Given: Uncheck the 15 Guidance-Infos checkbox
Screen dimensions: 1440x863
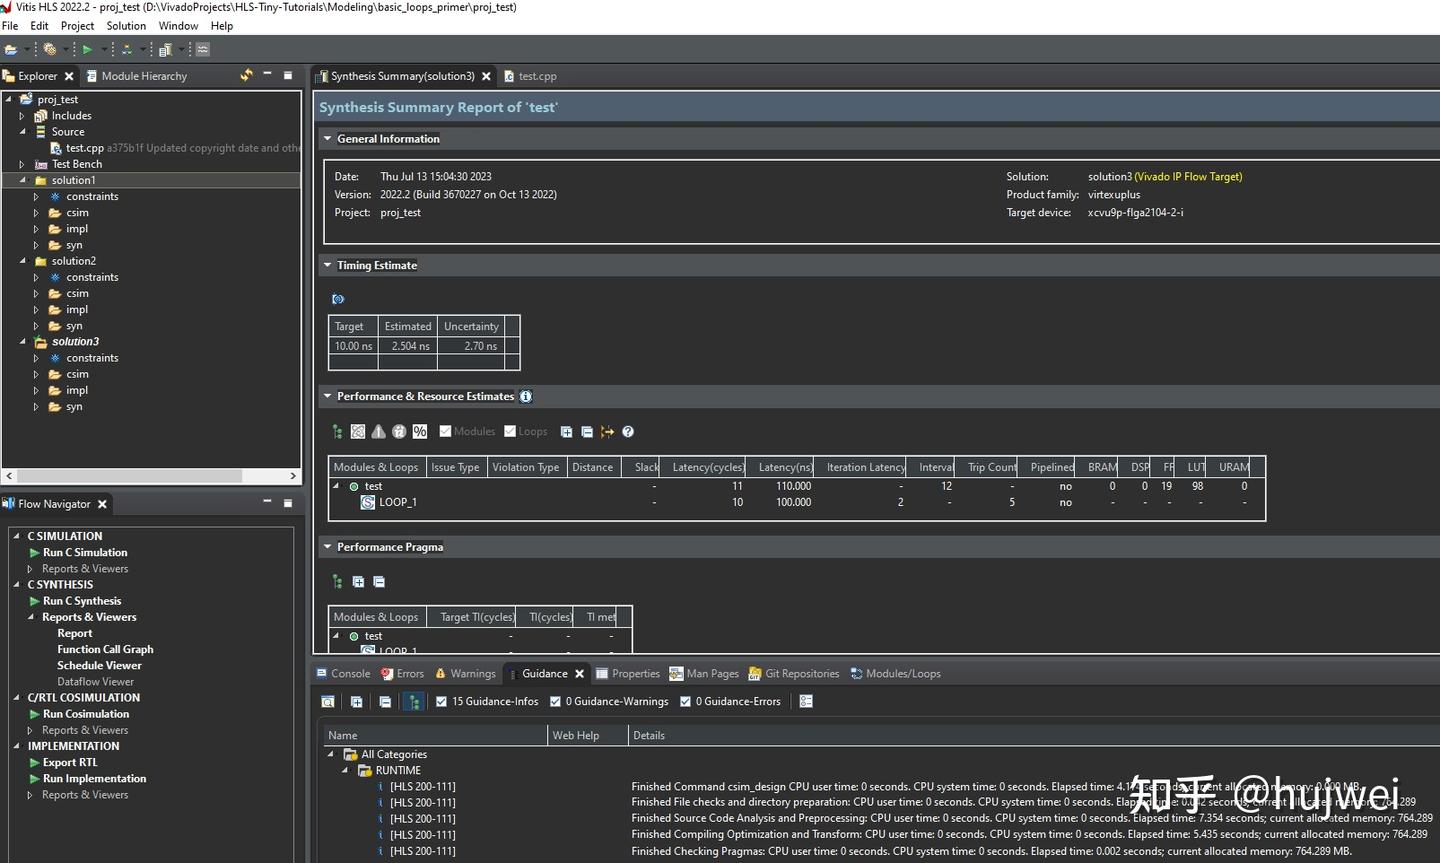Looking at the screenshot, I should click(441, 702).
